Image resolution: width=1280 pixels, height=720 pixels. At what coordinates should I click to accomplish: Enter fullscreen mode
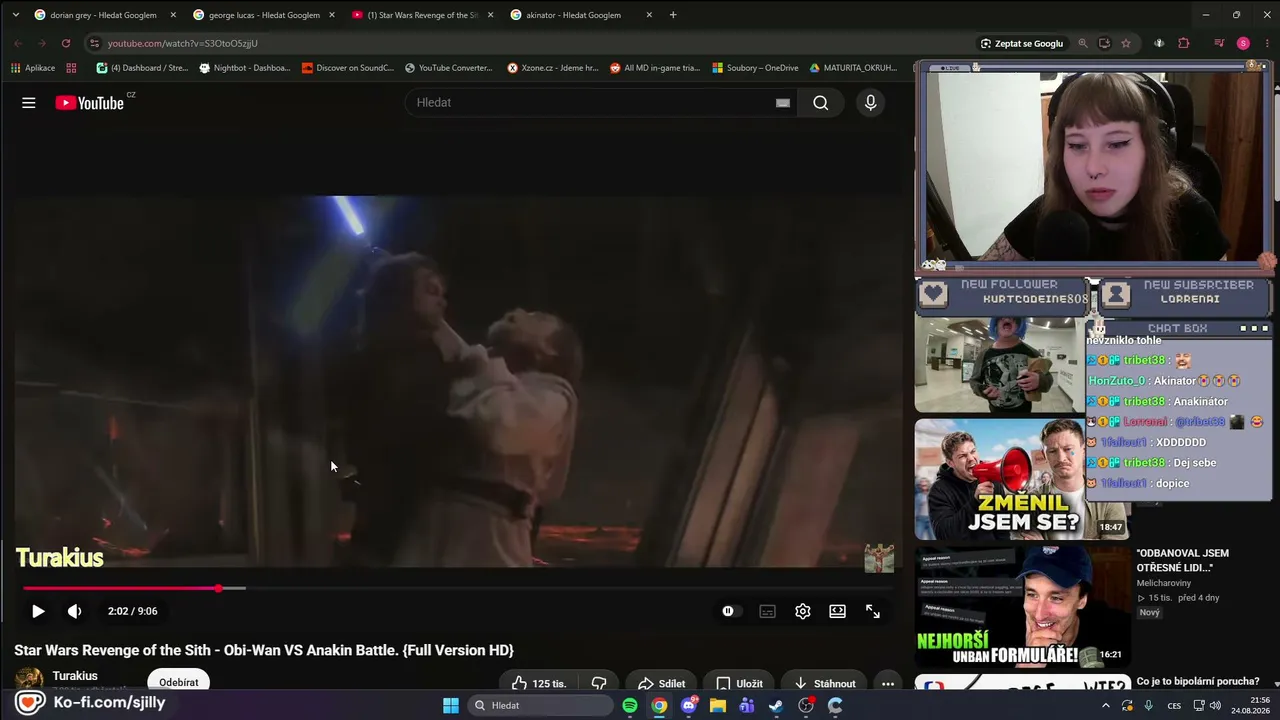tap(872, 611)
